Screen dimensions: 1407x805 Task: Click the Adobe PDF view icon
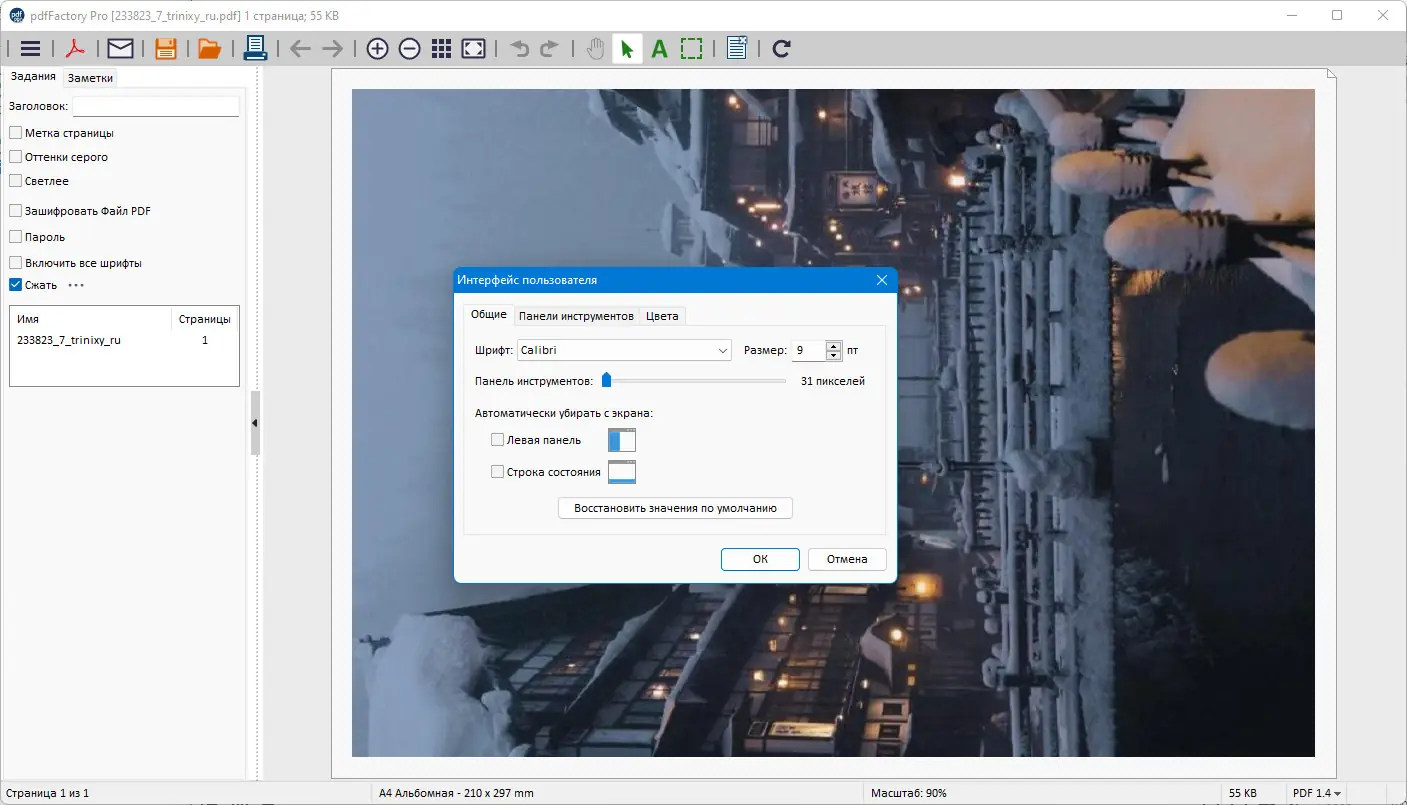pyautogui.click(x=76, y=49)
